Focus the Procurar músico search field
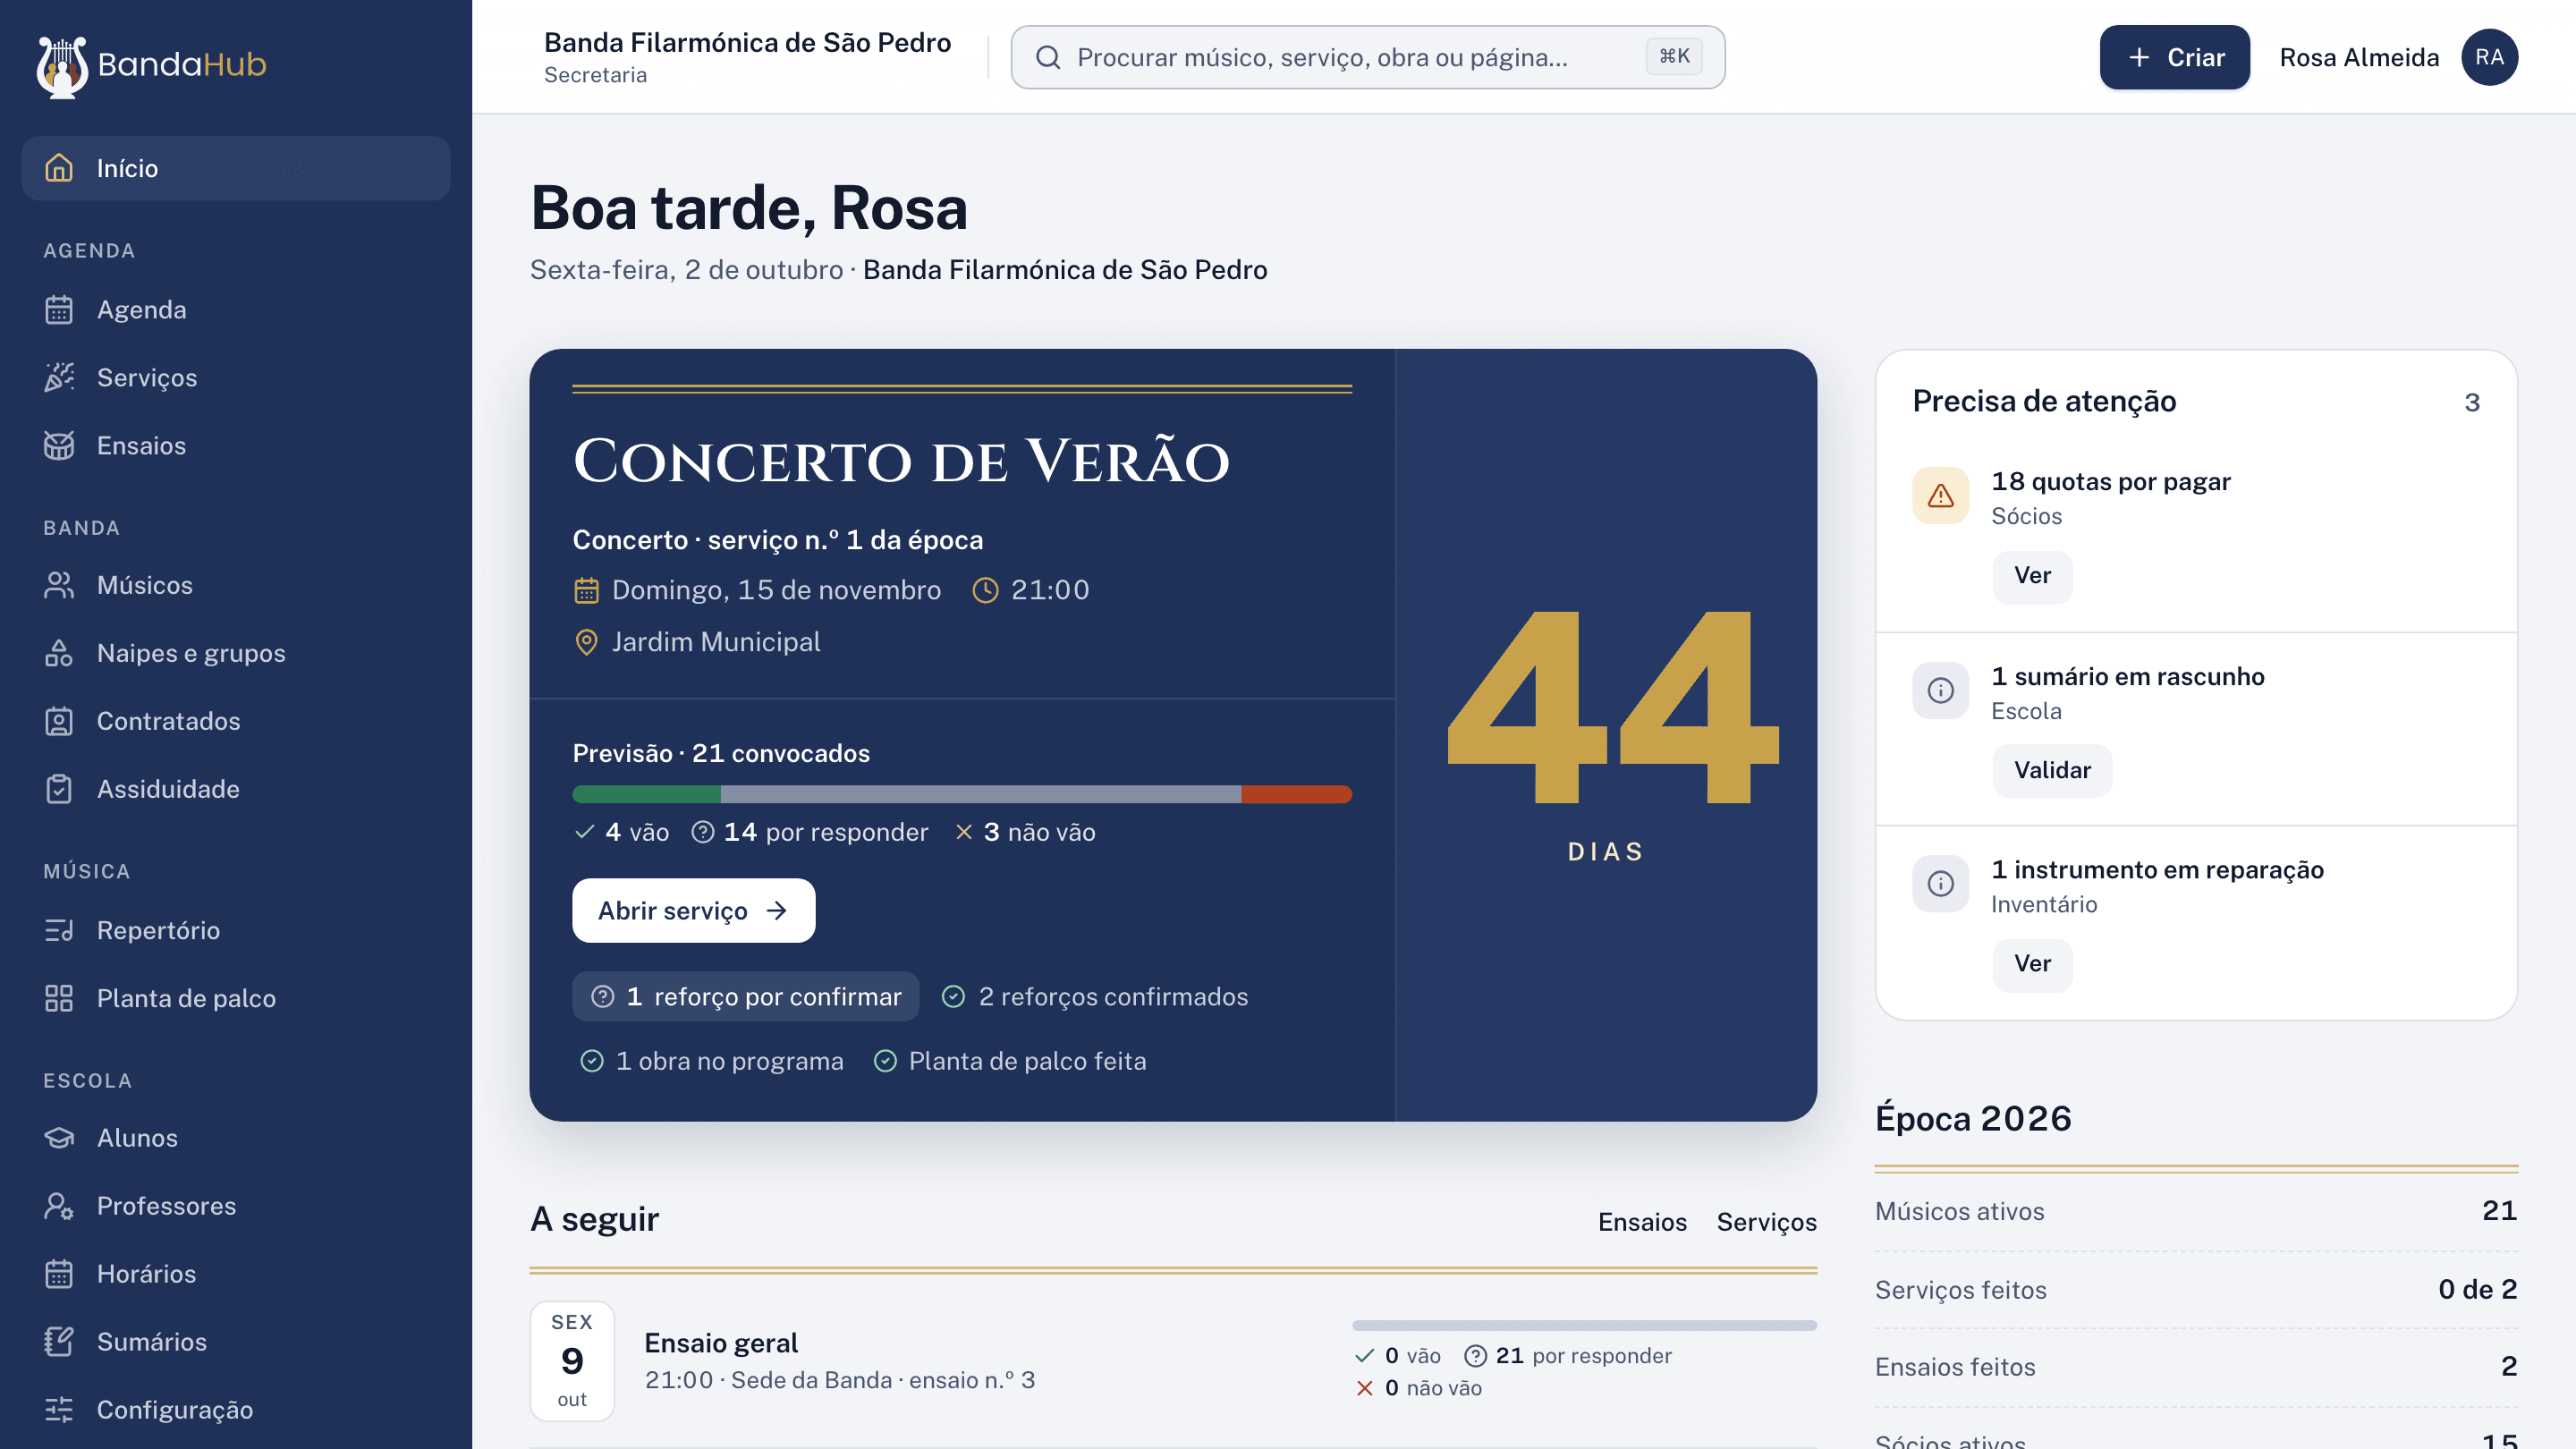 1367,58
